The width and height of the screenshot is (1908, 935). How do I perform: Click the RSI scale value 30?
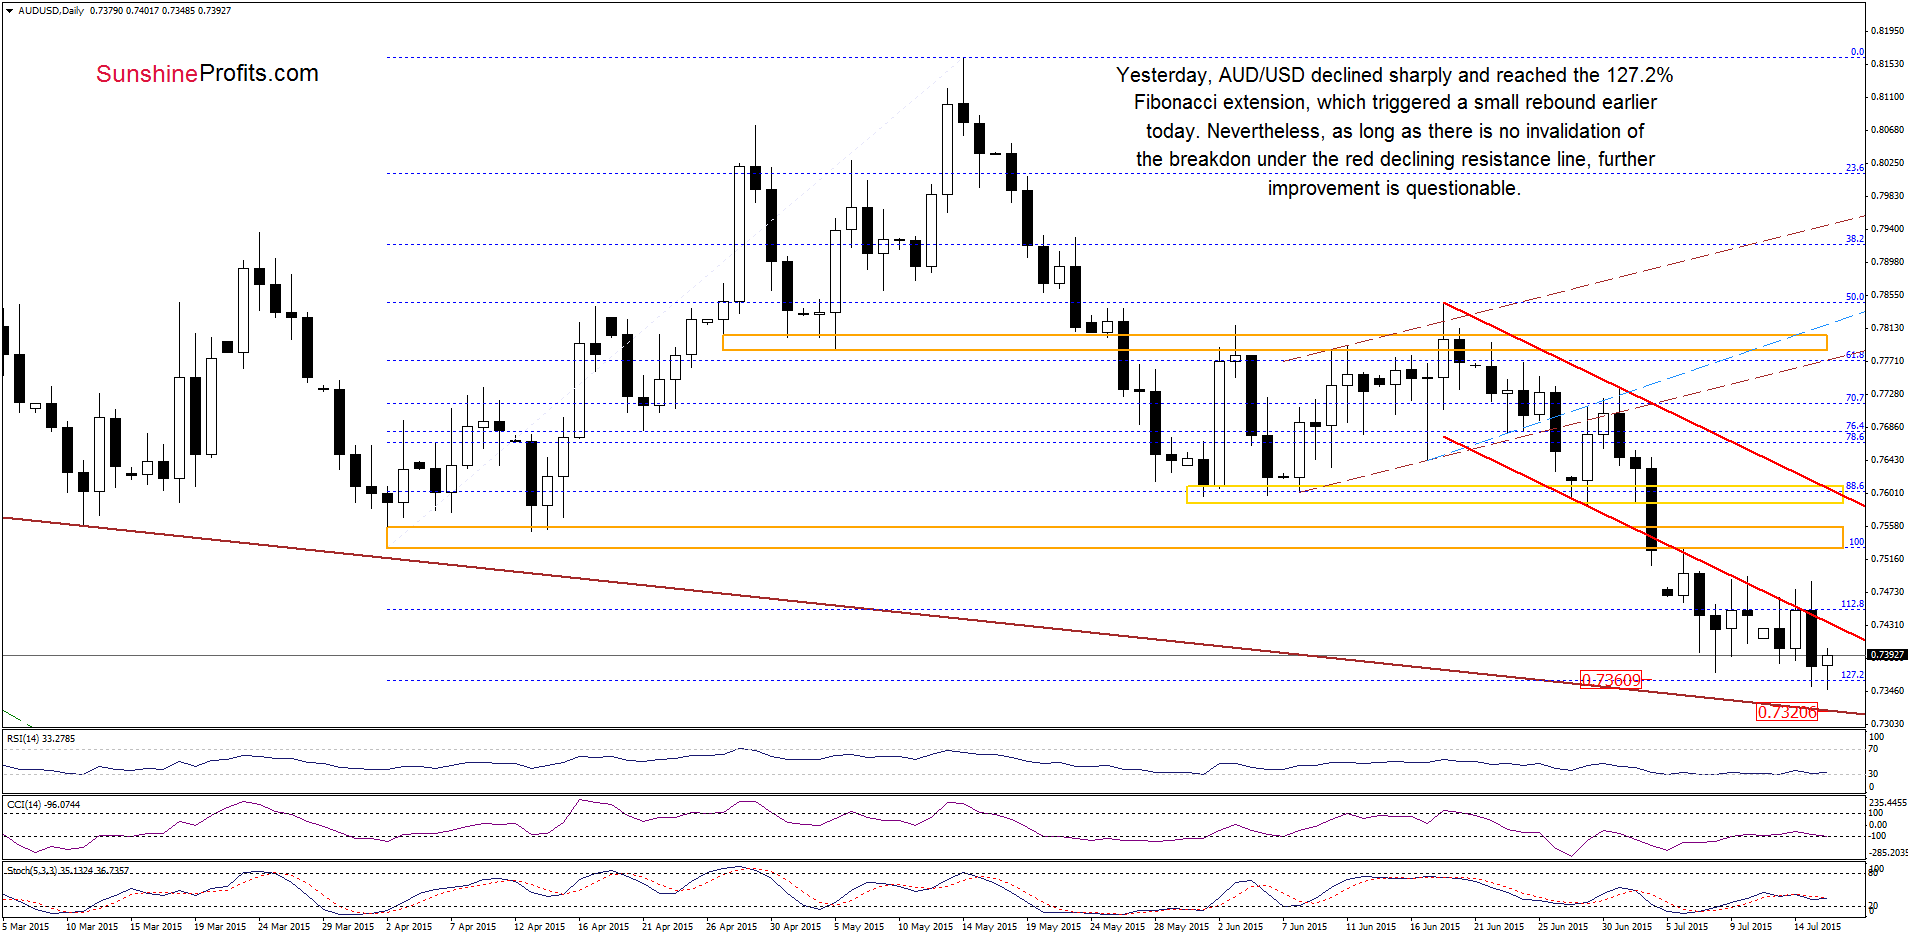click(1874, 774)
